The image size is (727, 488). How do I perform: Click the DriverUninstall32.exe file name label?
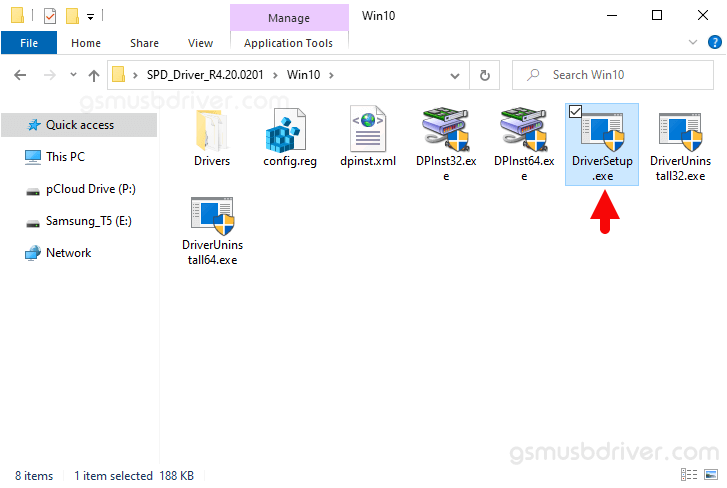click(681, 169)
